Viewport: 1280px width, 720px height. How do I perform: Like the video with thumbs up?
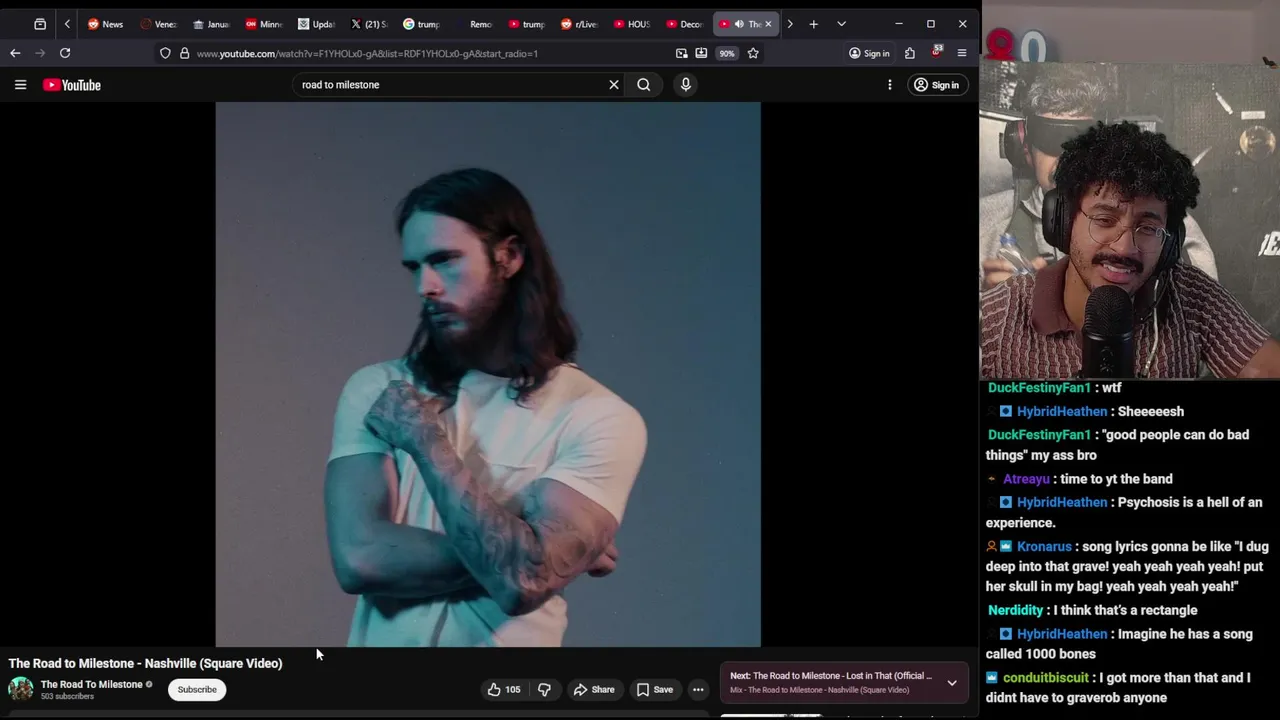[x=503, y=689]
